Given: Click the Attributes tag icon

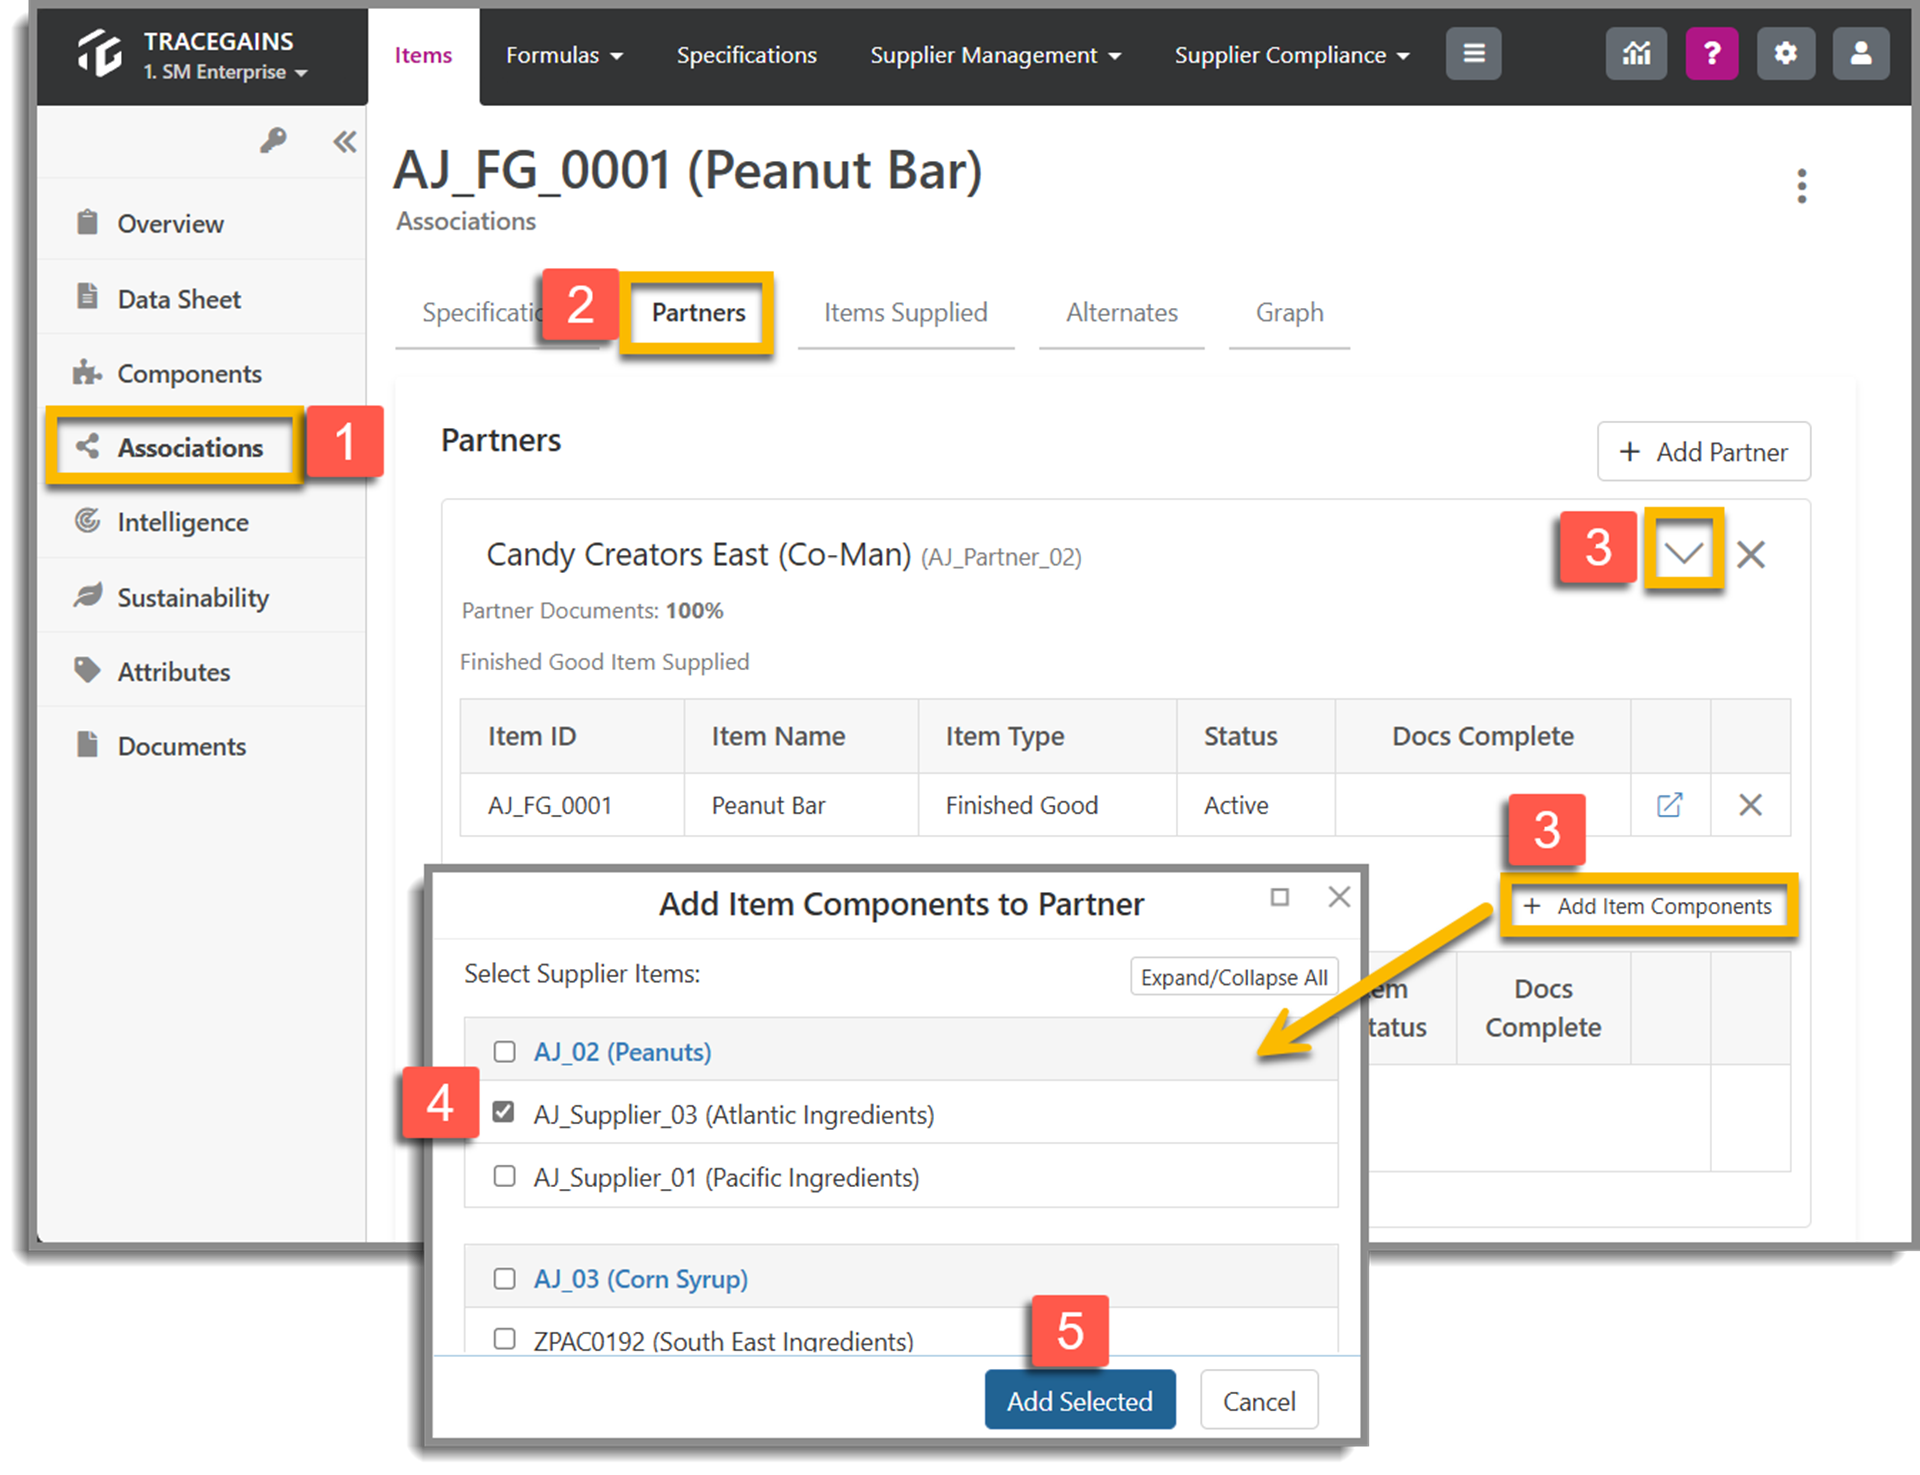Looking at the screenshot, I should click(x=88, y=670).
